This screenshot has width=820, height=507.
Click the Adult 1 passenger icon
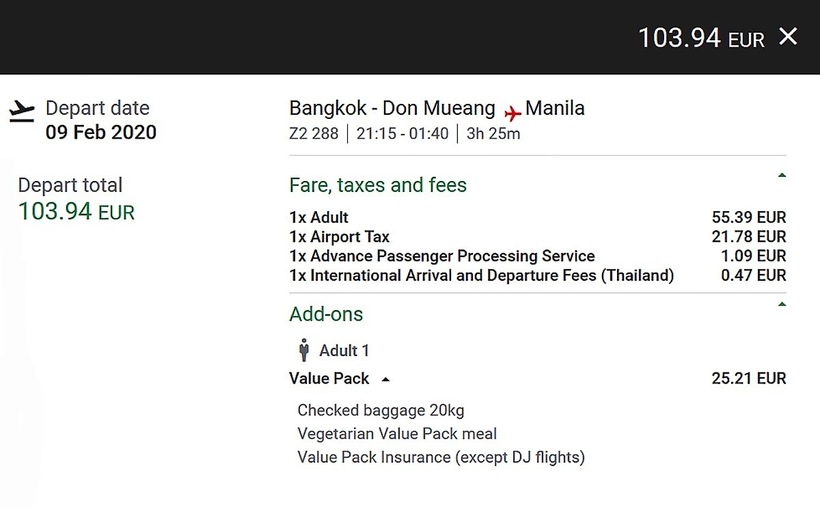304,350
